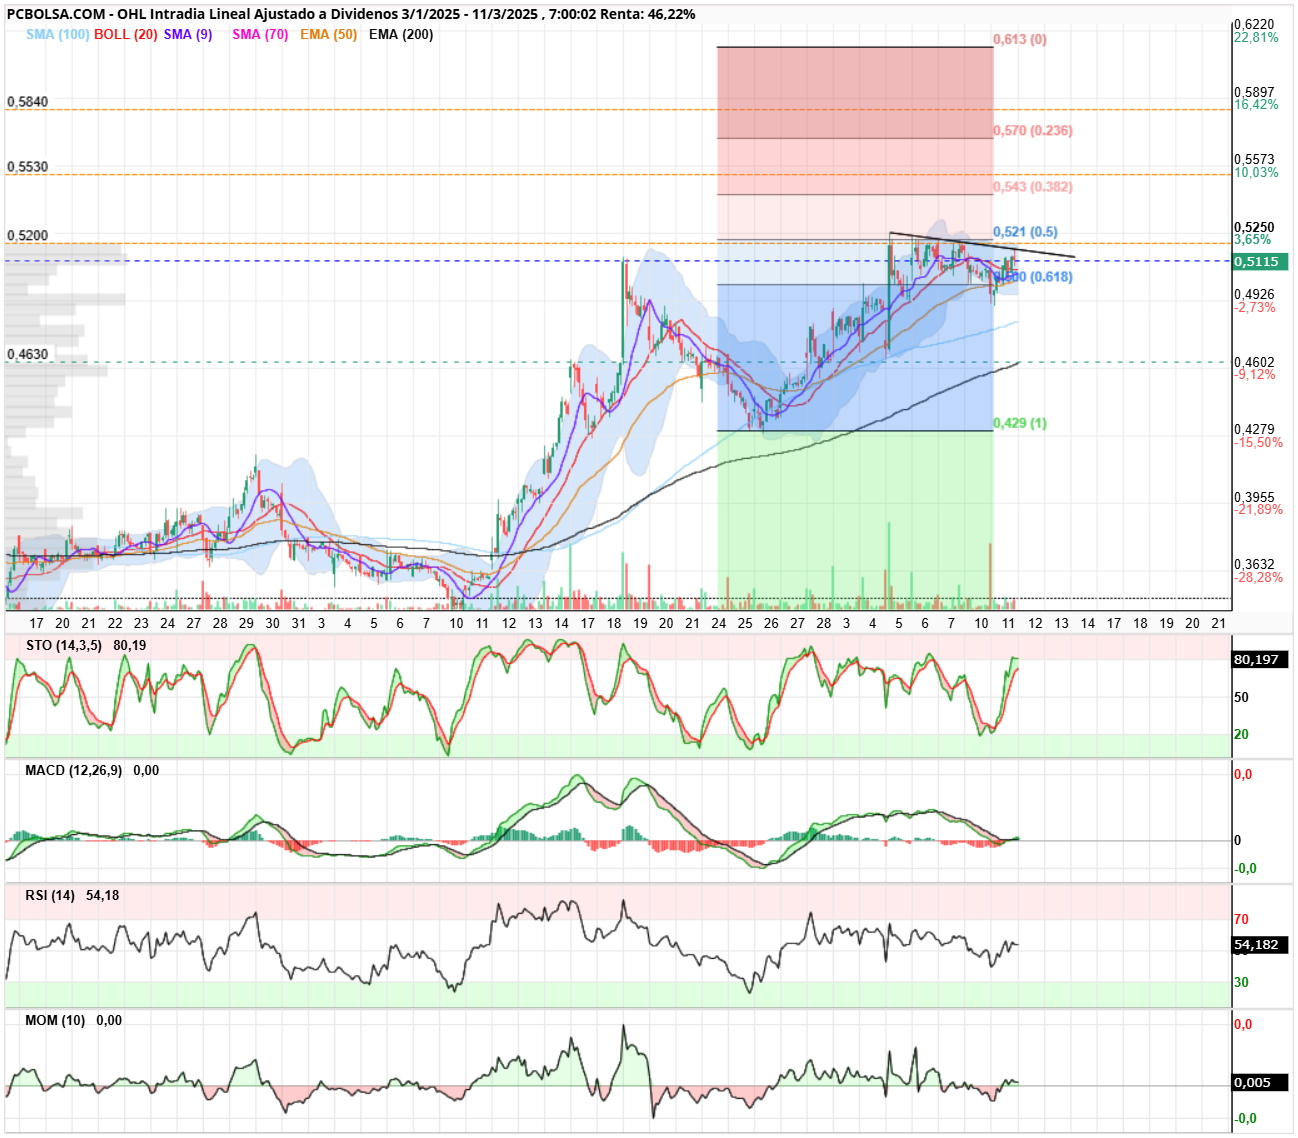Image resolution: width=1298 pixels, height=1138 pixels.
Task: Select the EMA (200) legend label
Action: click(x=401, y=34)
